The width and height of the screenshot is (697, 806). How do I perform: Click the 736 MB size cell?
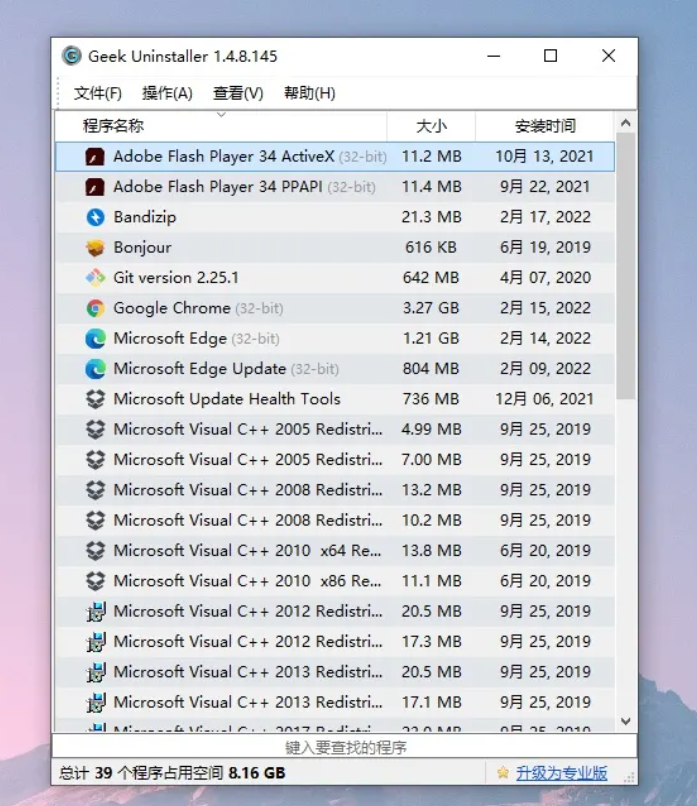point(431,399)
